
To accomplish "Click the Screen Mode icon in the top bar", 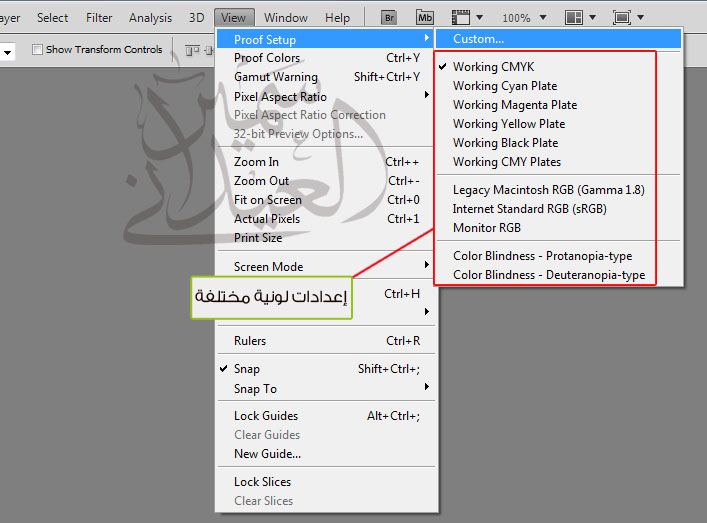I will pos(622,18).
